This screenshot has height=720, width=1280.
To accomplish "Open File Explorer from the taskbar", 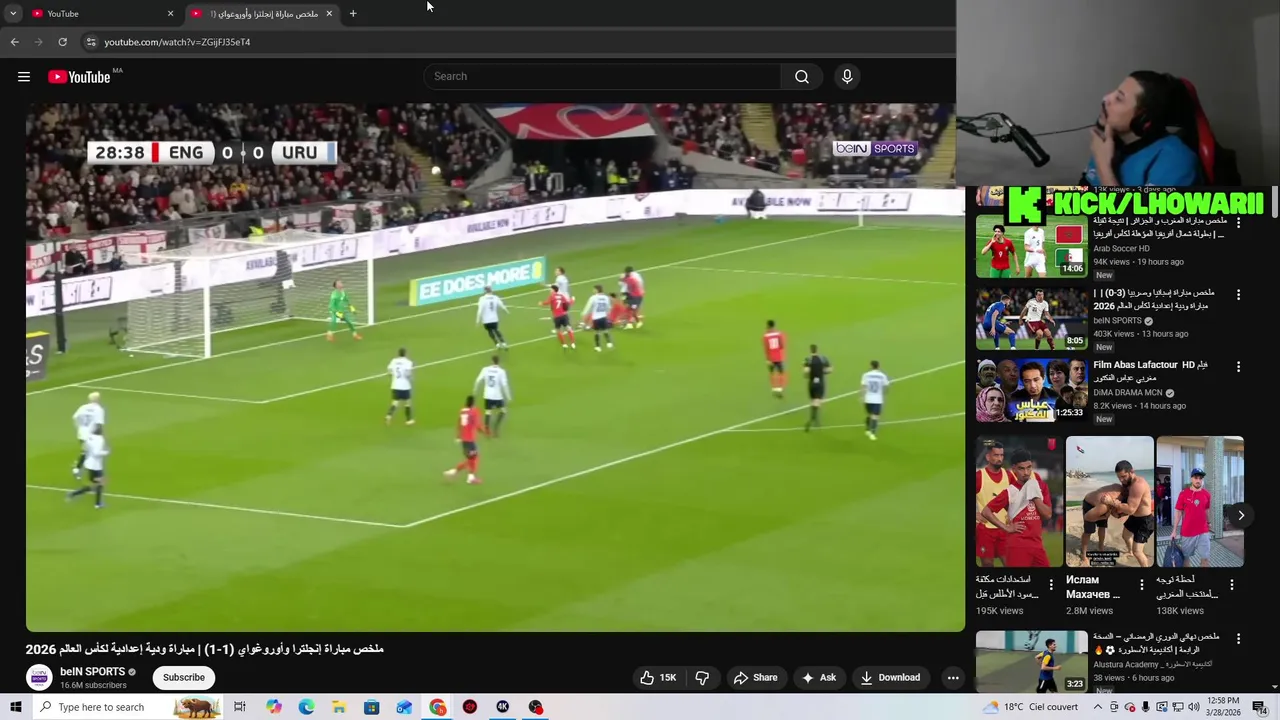I will [339, 707].
